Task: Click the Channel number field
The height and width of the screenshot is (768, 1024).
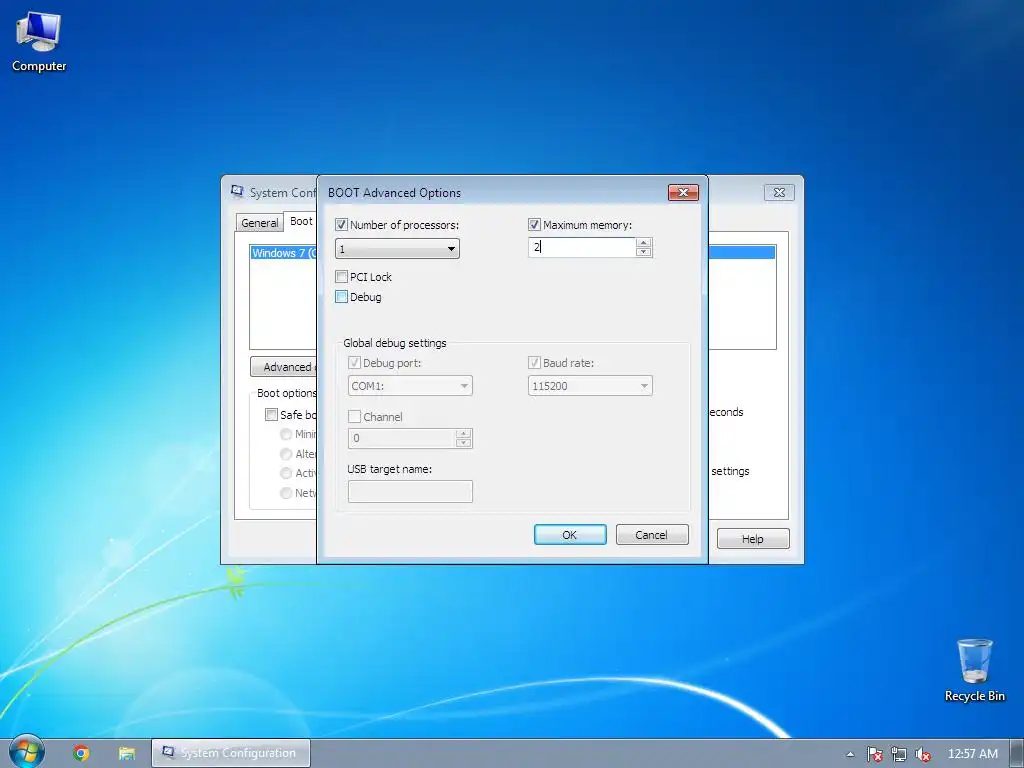Action: click(x=402, y=438)
